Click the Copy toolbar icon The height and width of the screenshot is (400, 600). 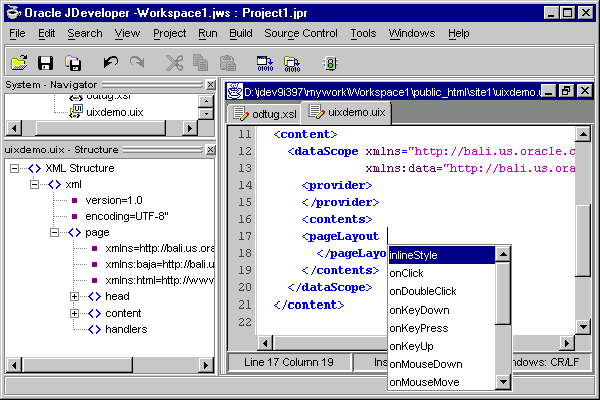point(201,63)
